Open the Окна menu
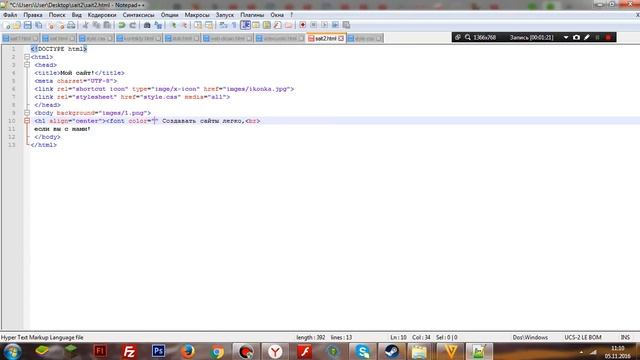 click(x=277, y=15)
